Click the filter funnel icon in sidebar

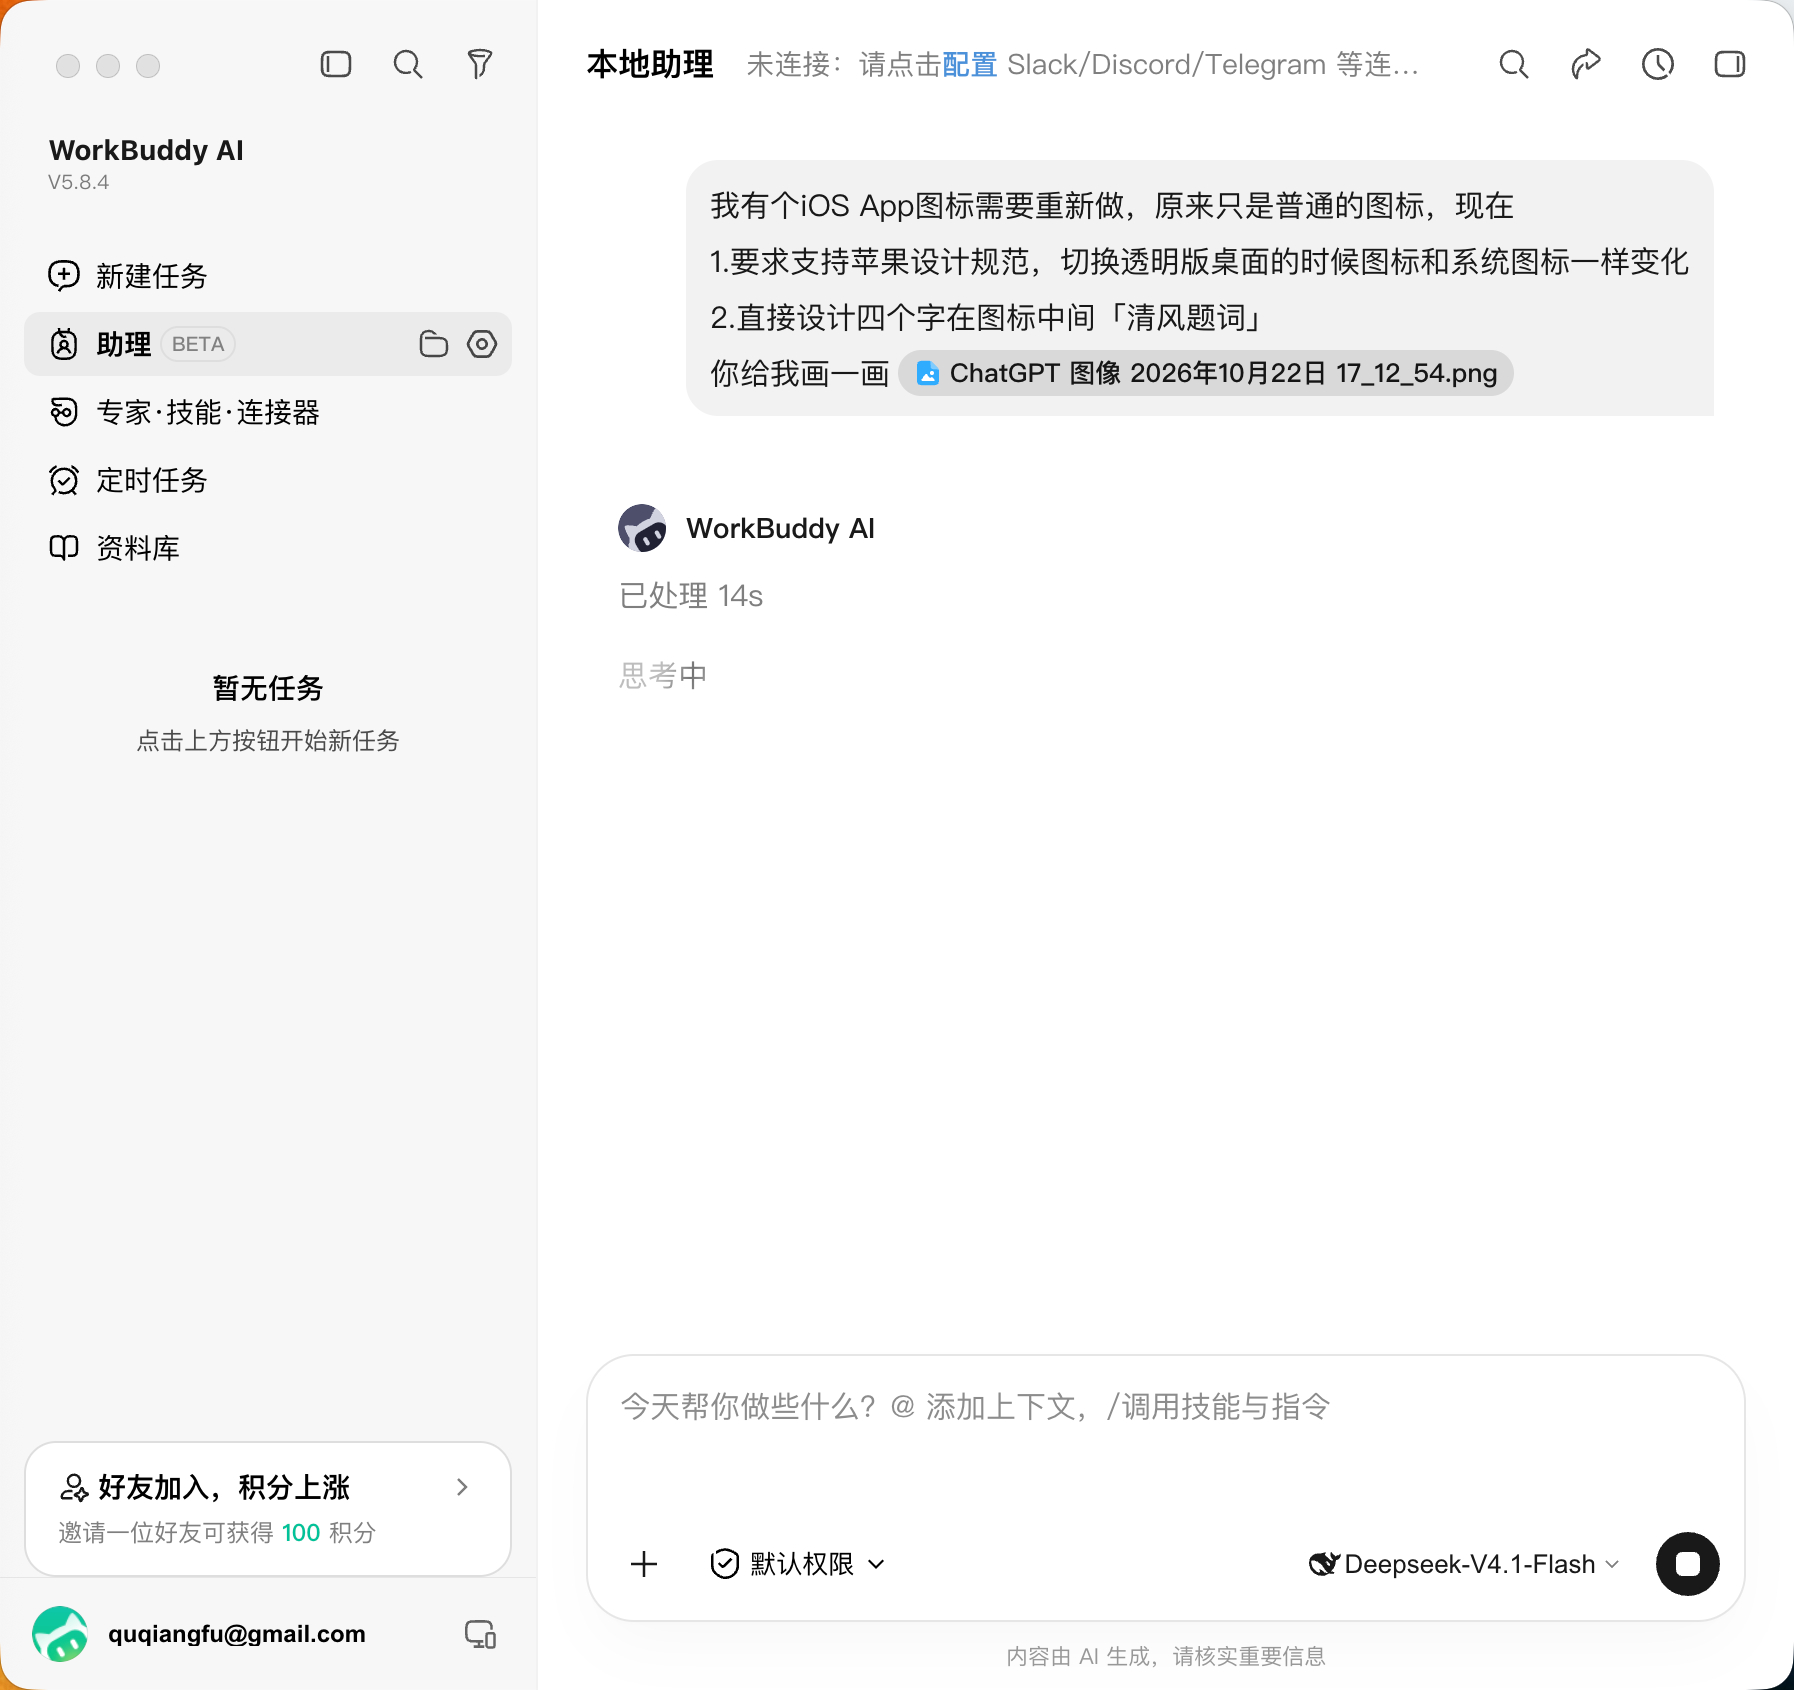[x=480, y=65]
